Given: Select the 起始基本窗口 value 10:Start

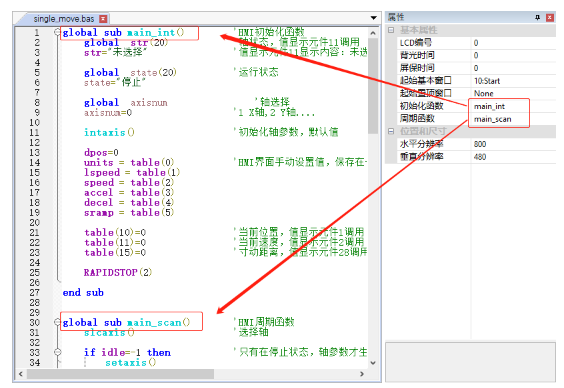Looking at the screenshot, I should pyautogui.click(x=513, y=81).
